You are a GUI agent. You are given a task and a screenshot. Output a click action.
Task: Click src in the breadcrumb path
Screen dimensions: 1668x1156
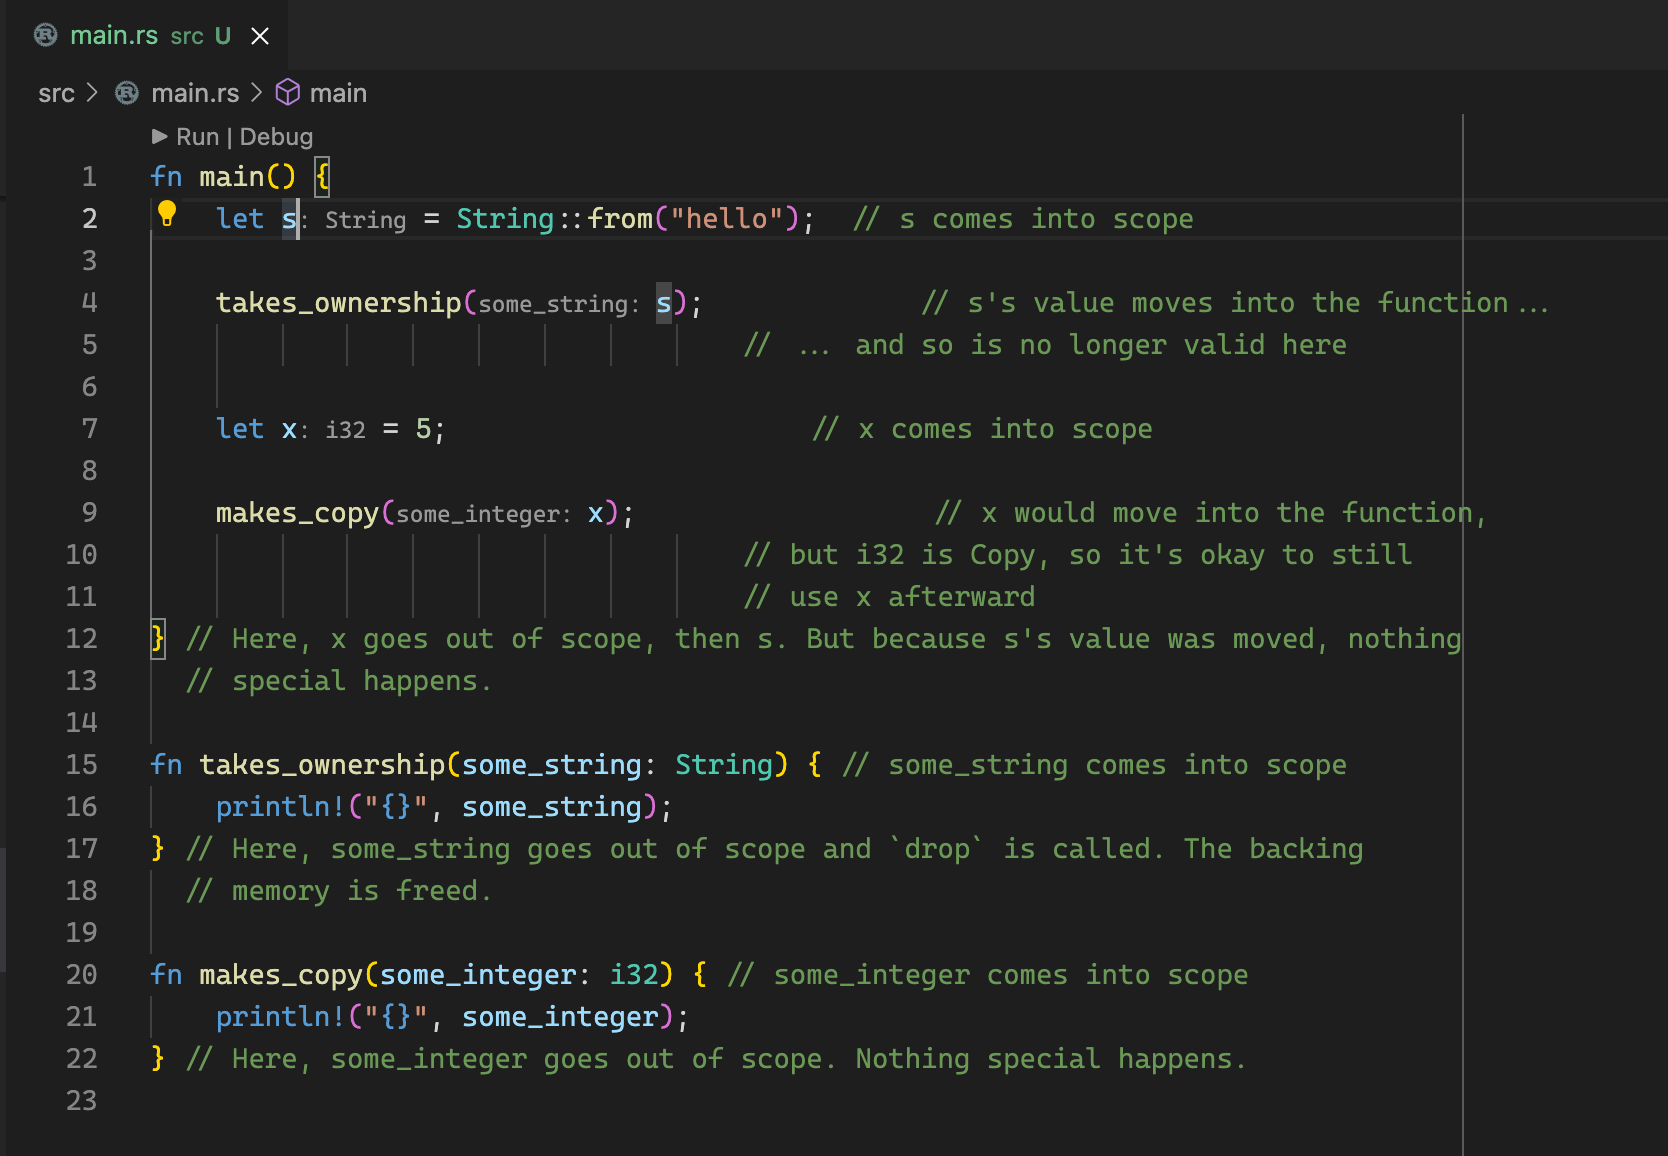pos(57,92)
